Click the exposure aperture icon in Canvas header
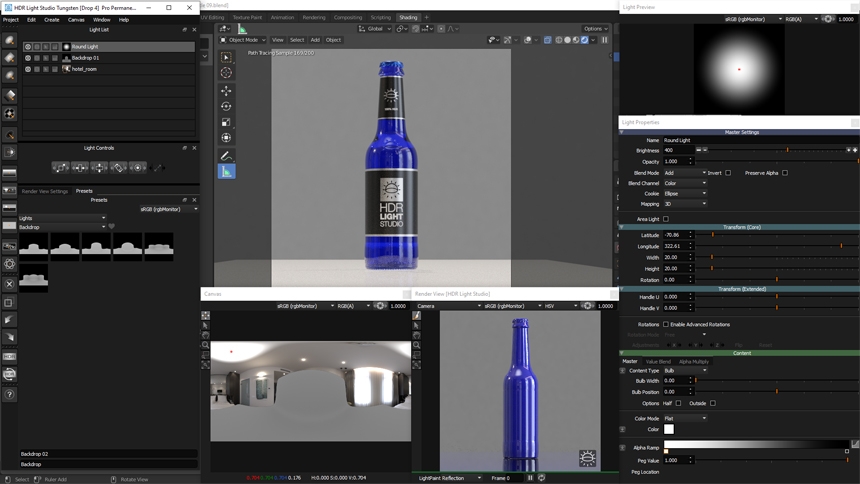The width and height of the screenshot is (860, 484). [380, 306]
